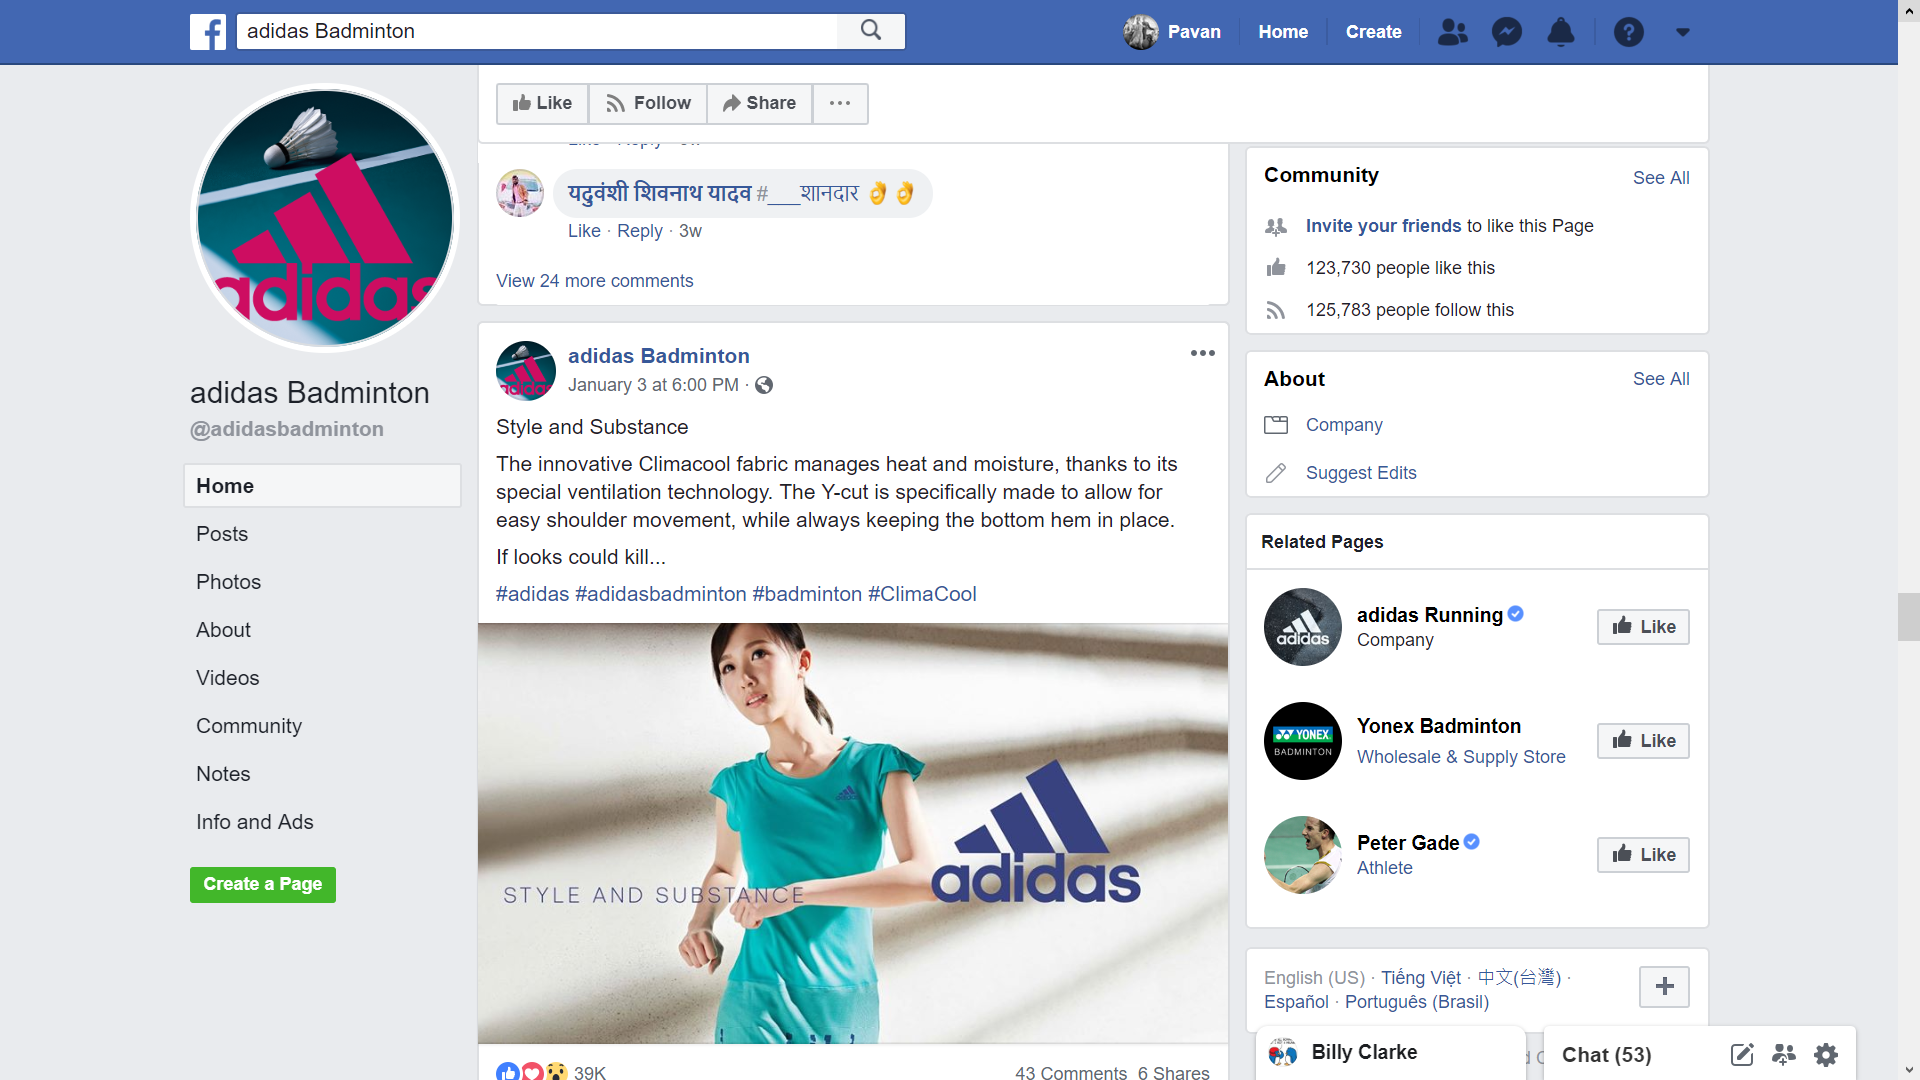
Task: Open Peter Gade profile picture
Action: point(1302,855)
